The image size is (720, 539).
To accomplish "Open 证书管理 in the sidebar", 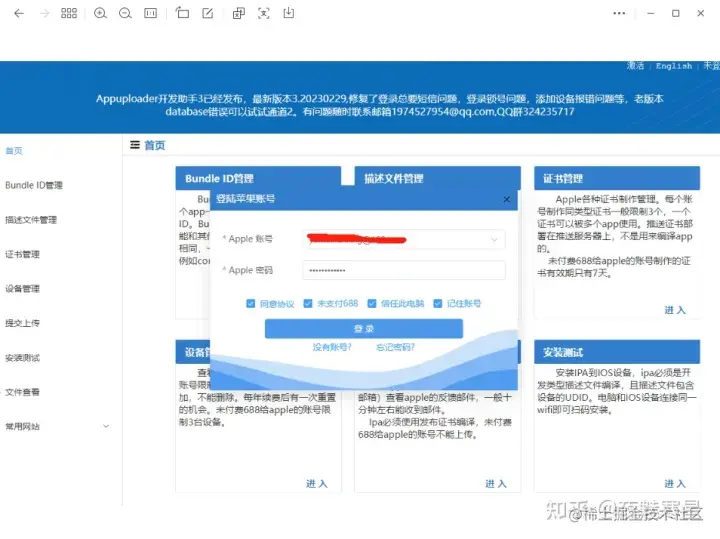I will pyautogui.click(x=22, y=254).
